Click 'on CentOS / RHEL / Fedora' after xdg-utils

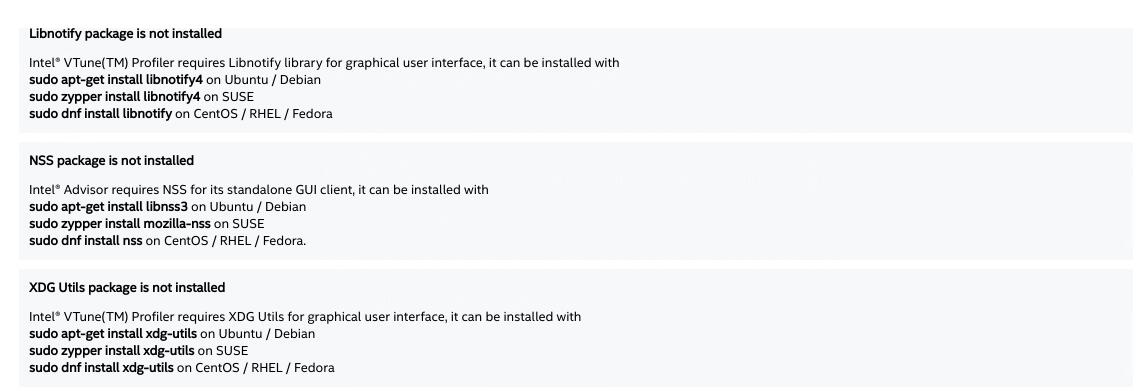coord(256,368)
